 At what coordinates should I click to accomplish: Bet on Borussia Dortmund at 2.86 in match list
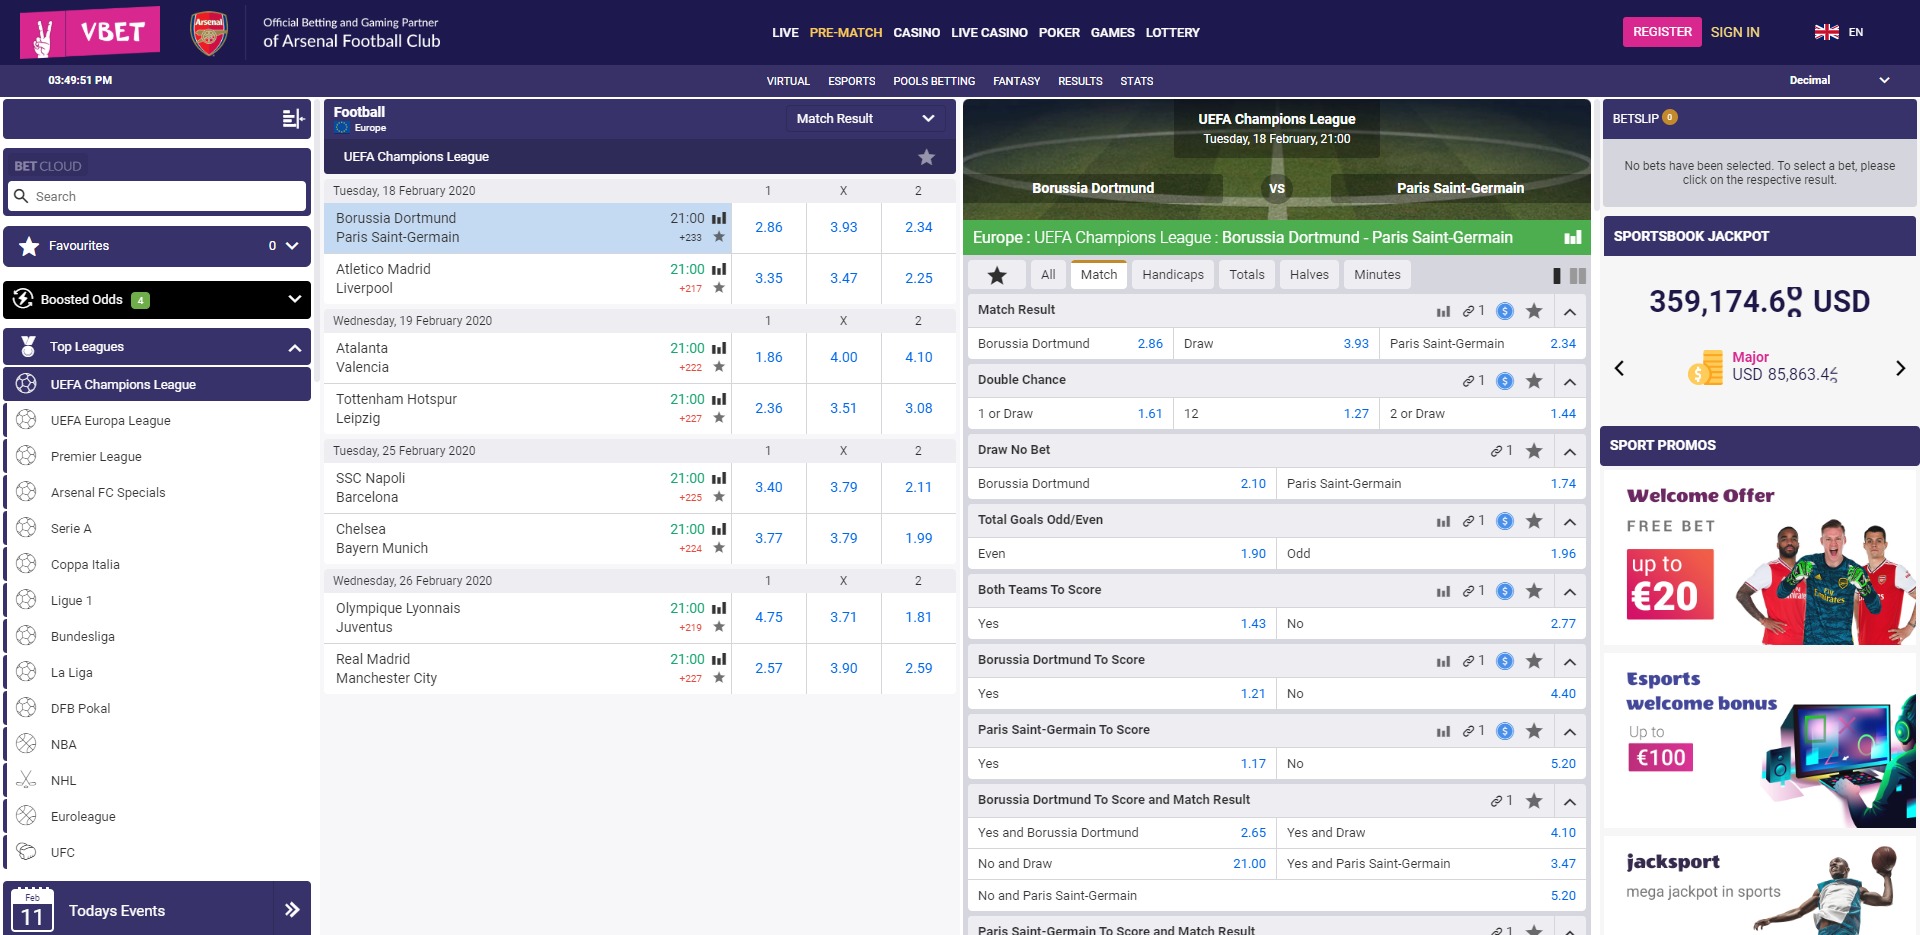point(769,228)
